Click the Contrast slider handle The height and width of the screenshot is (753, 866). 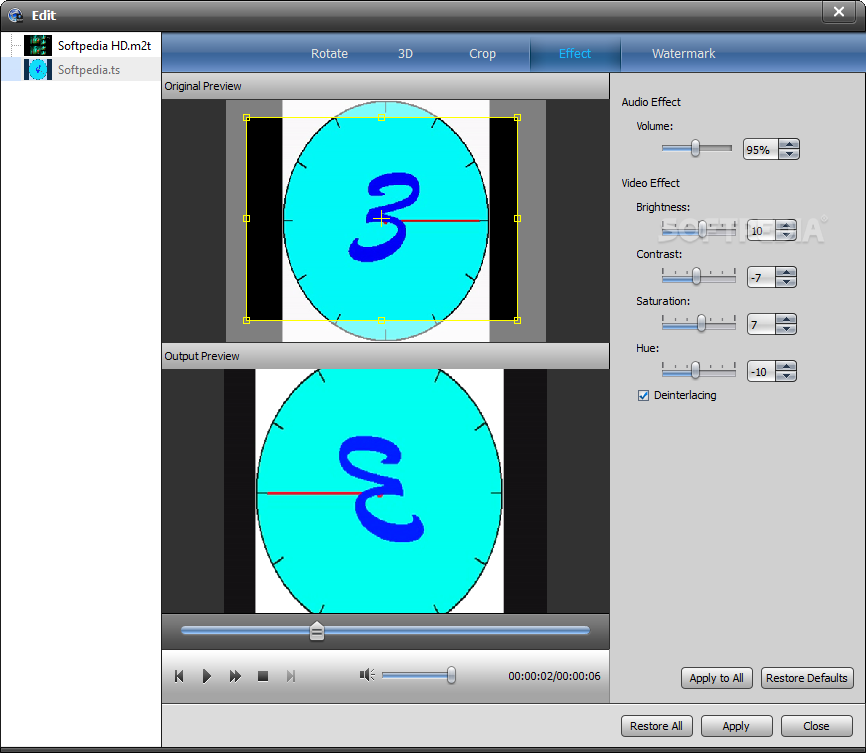pos(696,276)
